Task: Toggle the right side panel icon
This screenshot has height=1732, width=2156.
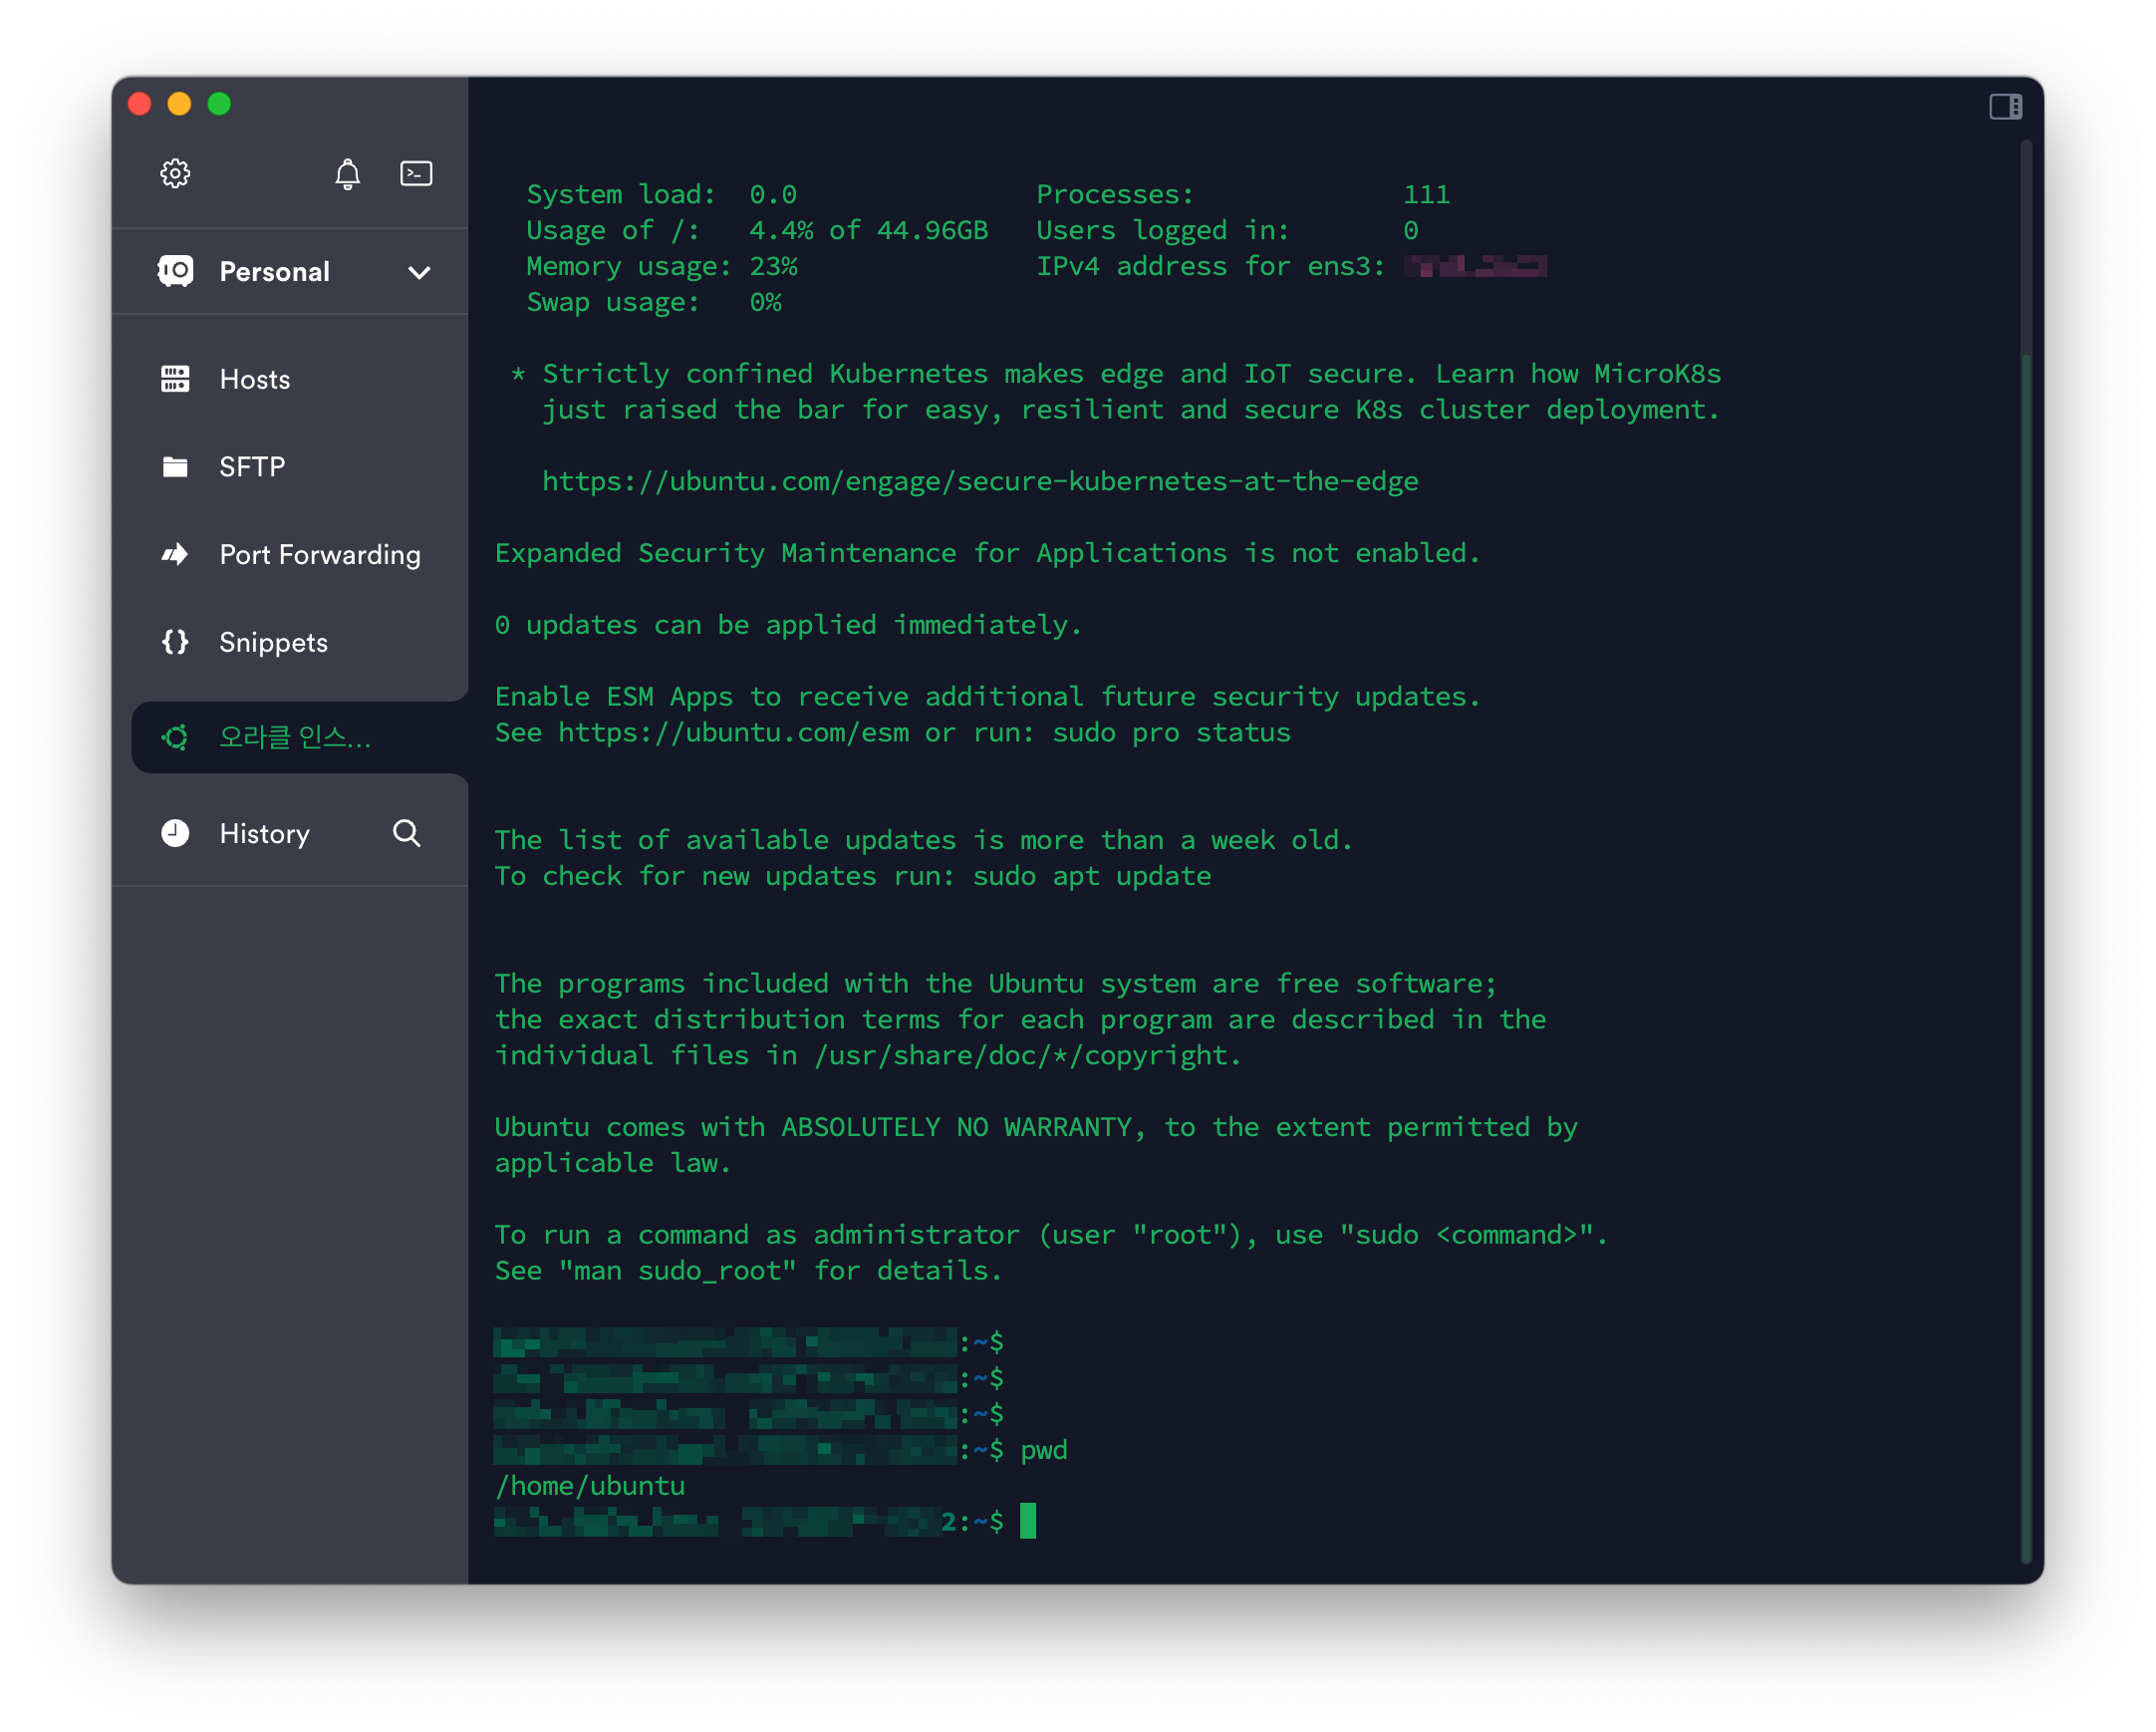Action: [2005, 107]
